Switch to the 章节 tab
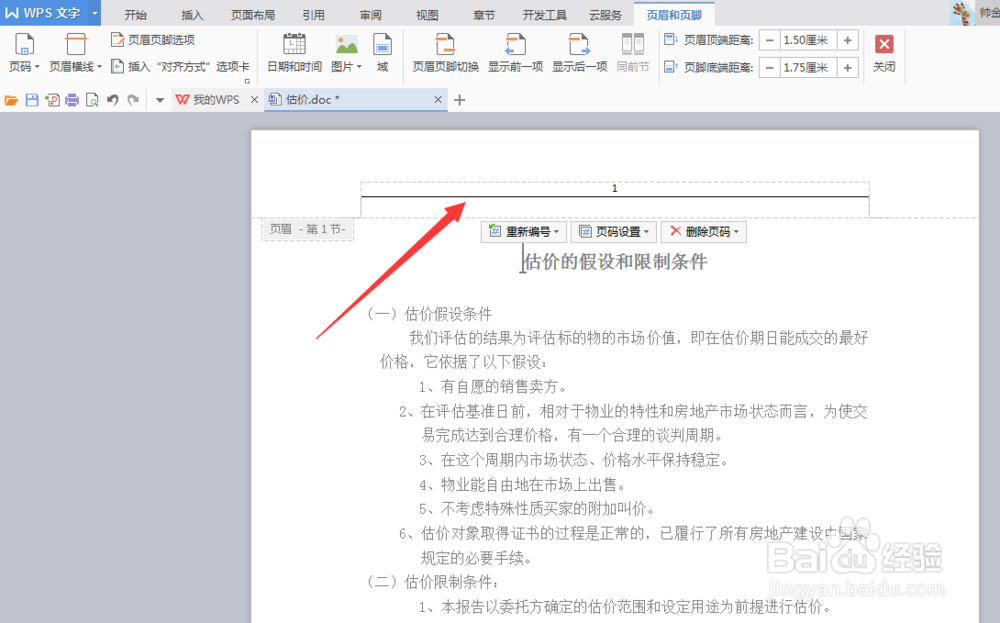 484,15
